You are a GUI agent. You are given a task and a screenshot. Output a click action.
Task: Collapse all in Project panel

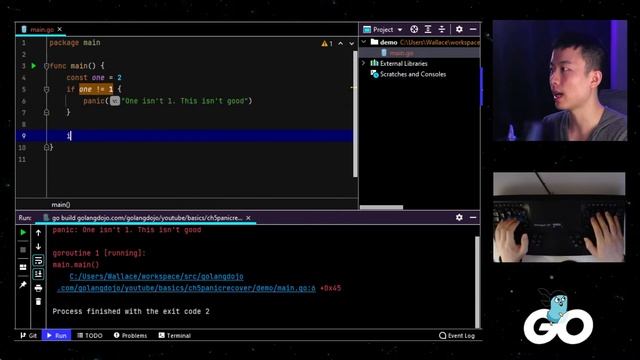(x=442, y=29)
